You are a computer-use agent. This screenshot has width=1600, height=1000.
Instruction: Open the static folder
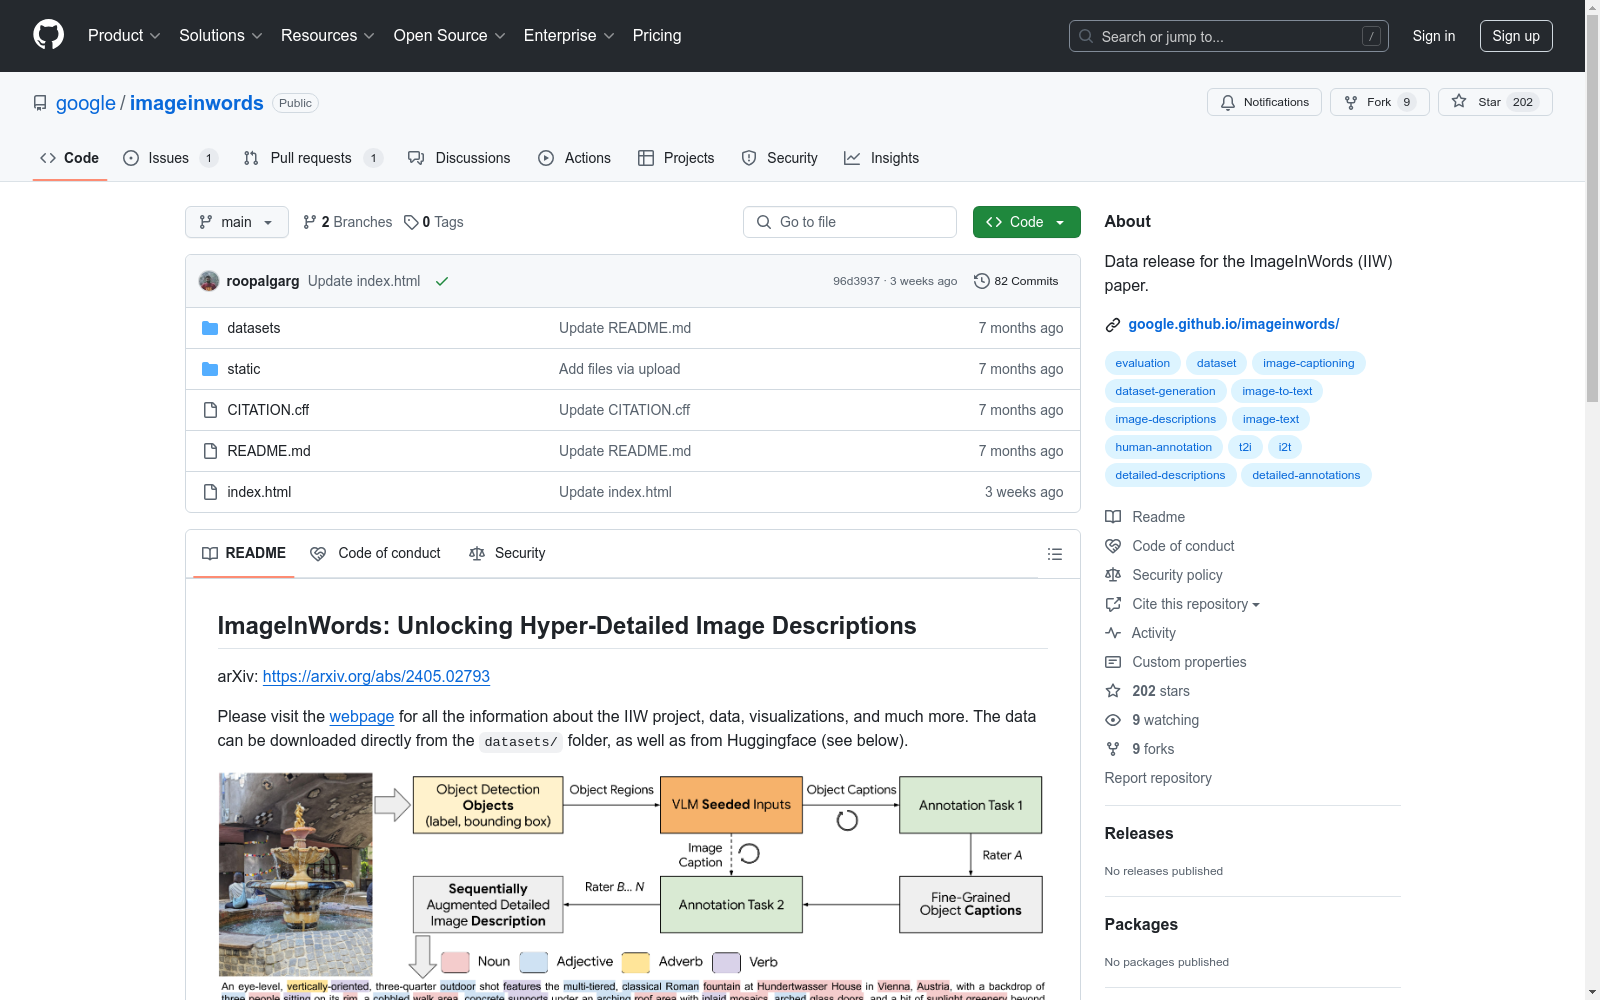click(x=244, y=369)
